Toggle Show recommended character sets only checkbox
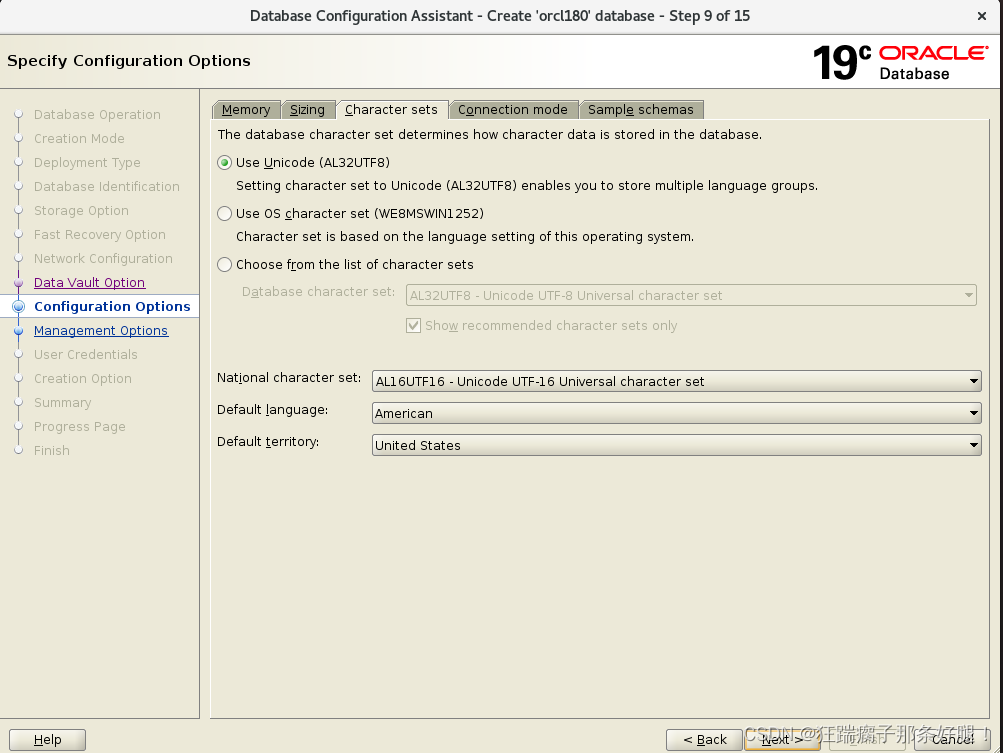 [x=414, y=326]
